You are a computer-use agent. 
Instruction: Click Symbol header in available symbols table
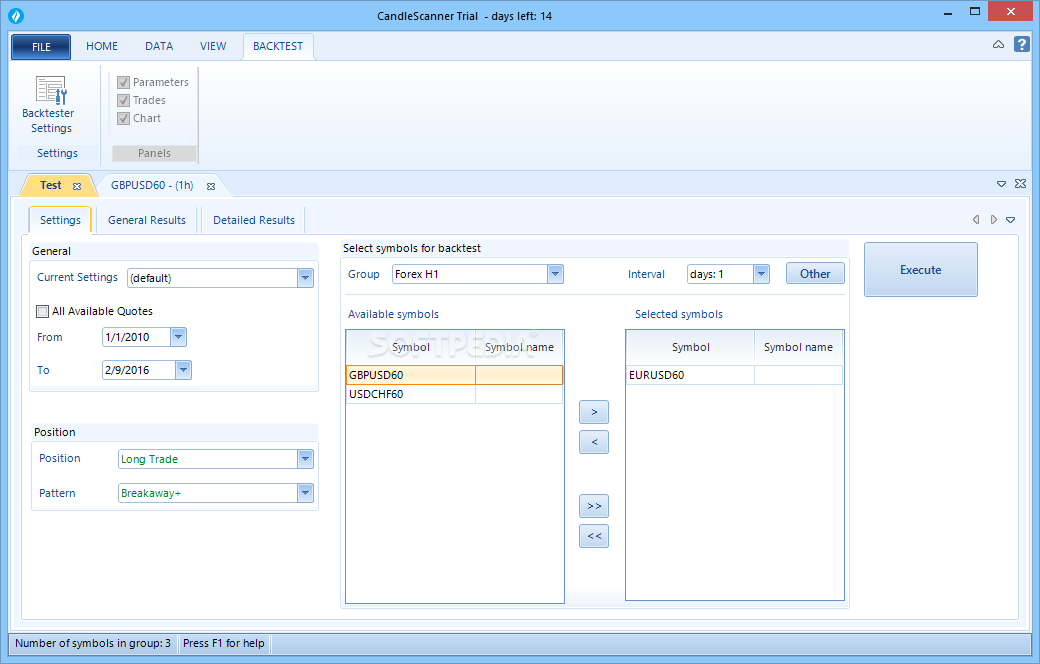pyautogui.click(x=411, y=347)
